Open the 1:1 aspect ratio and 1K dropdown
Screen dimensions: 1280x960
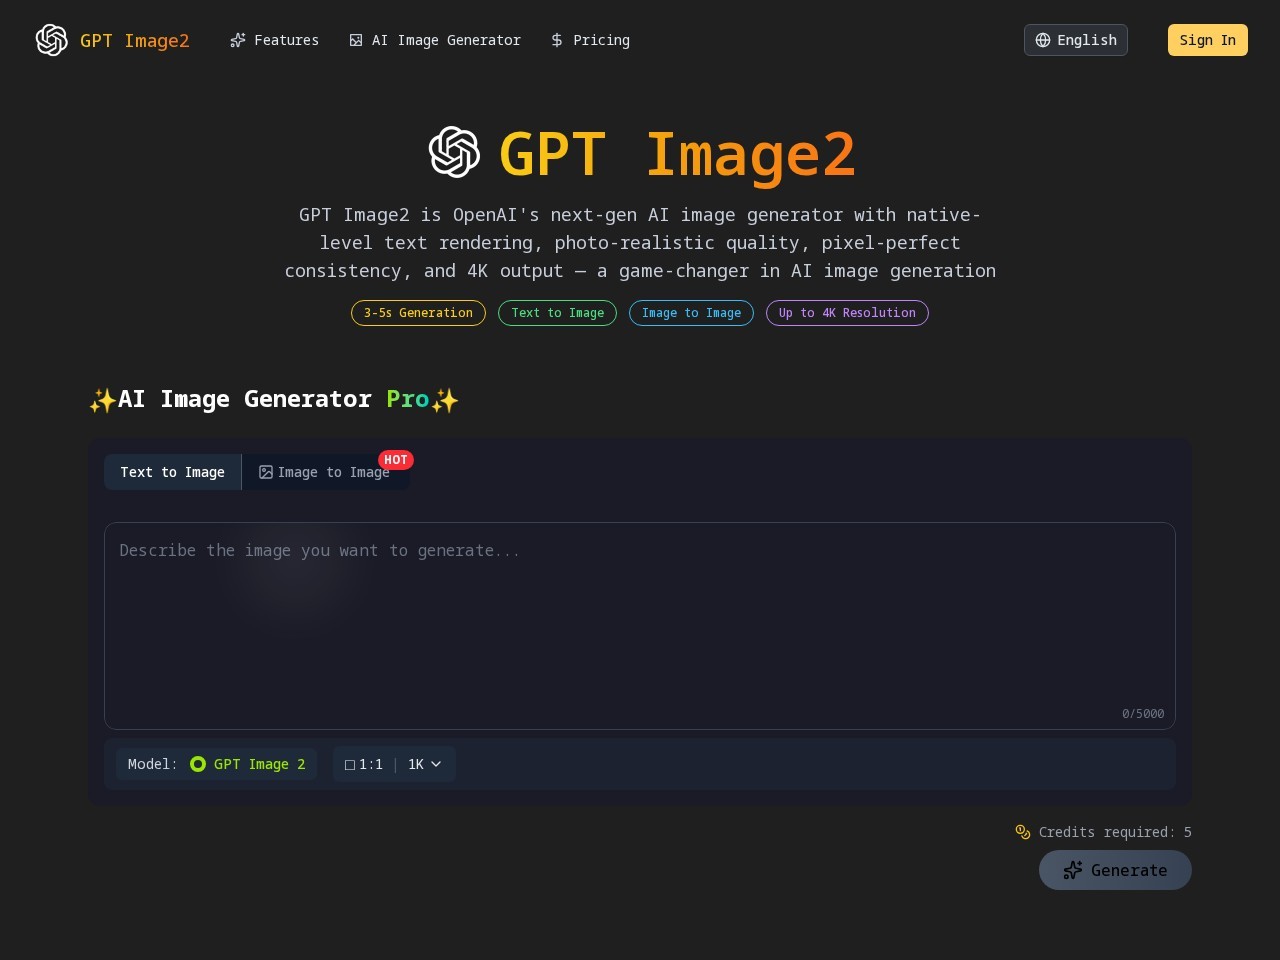[394, 764]
